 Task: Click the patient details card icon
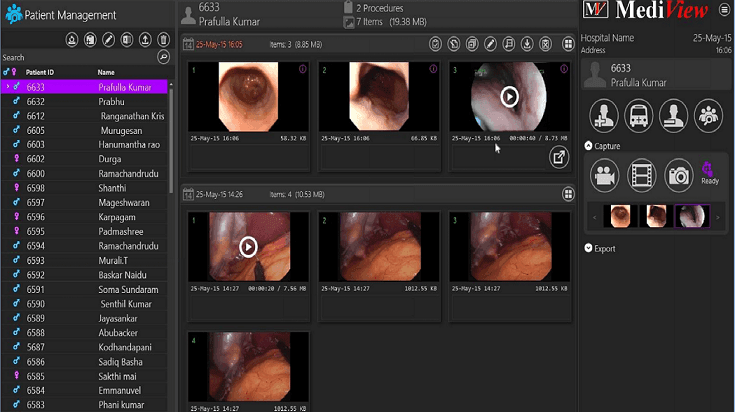click(x=674, y=116)
